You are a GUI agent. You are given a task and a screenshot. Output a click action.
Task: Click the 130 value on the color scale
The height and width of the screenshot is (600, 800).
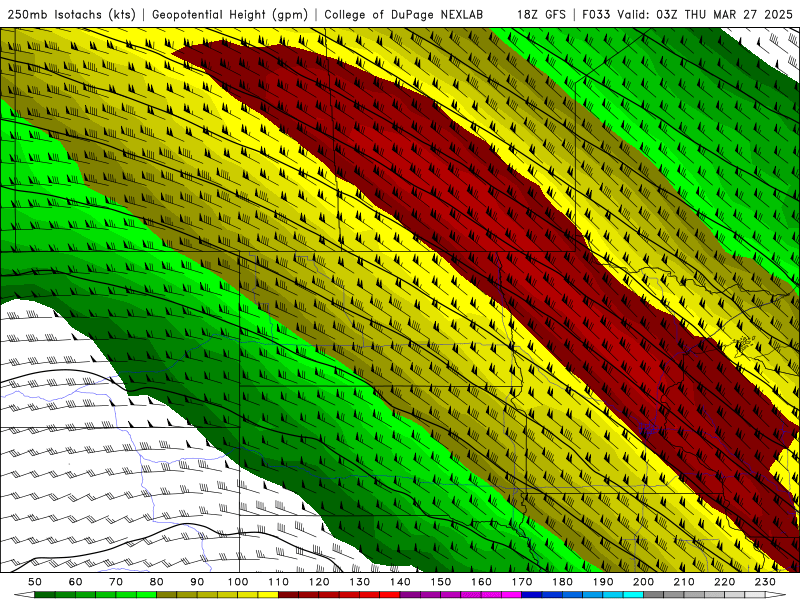click(x=360, y=582)
